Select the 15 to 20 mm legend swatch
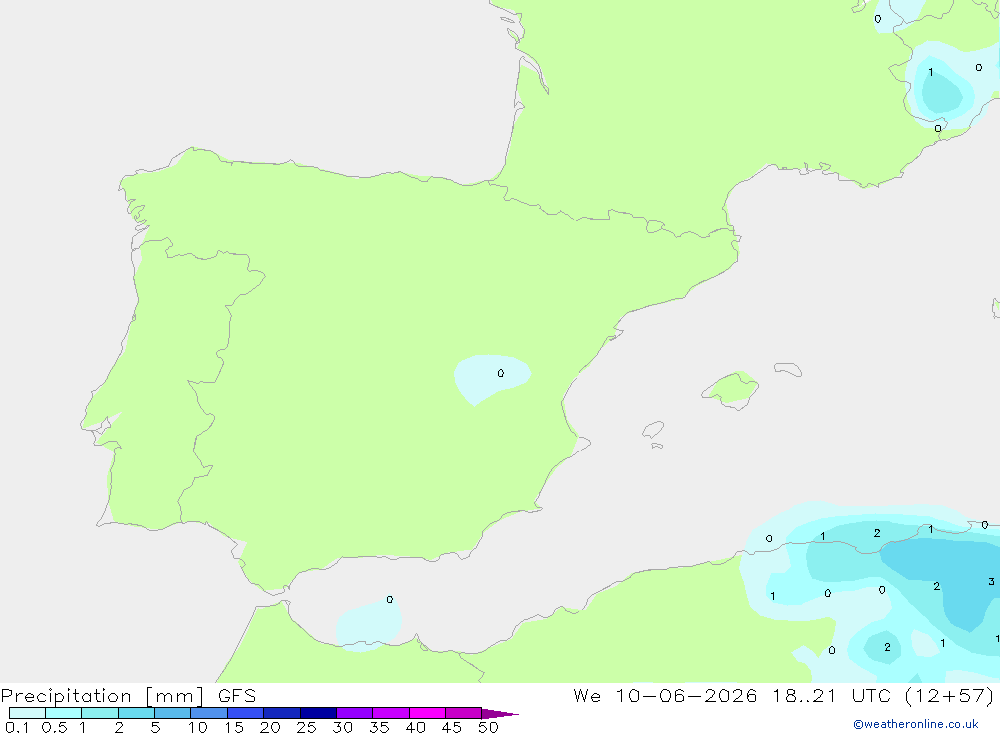1000x733 pixels. click(x=246, y=713)
